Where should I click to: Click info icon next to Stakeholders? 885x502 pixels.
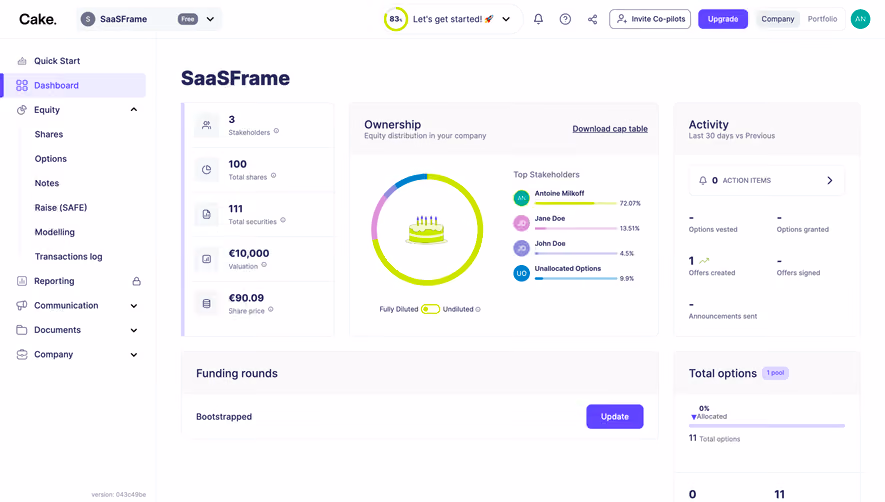pyautogui.click(x=277, y=131)
